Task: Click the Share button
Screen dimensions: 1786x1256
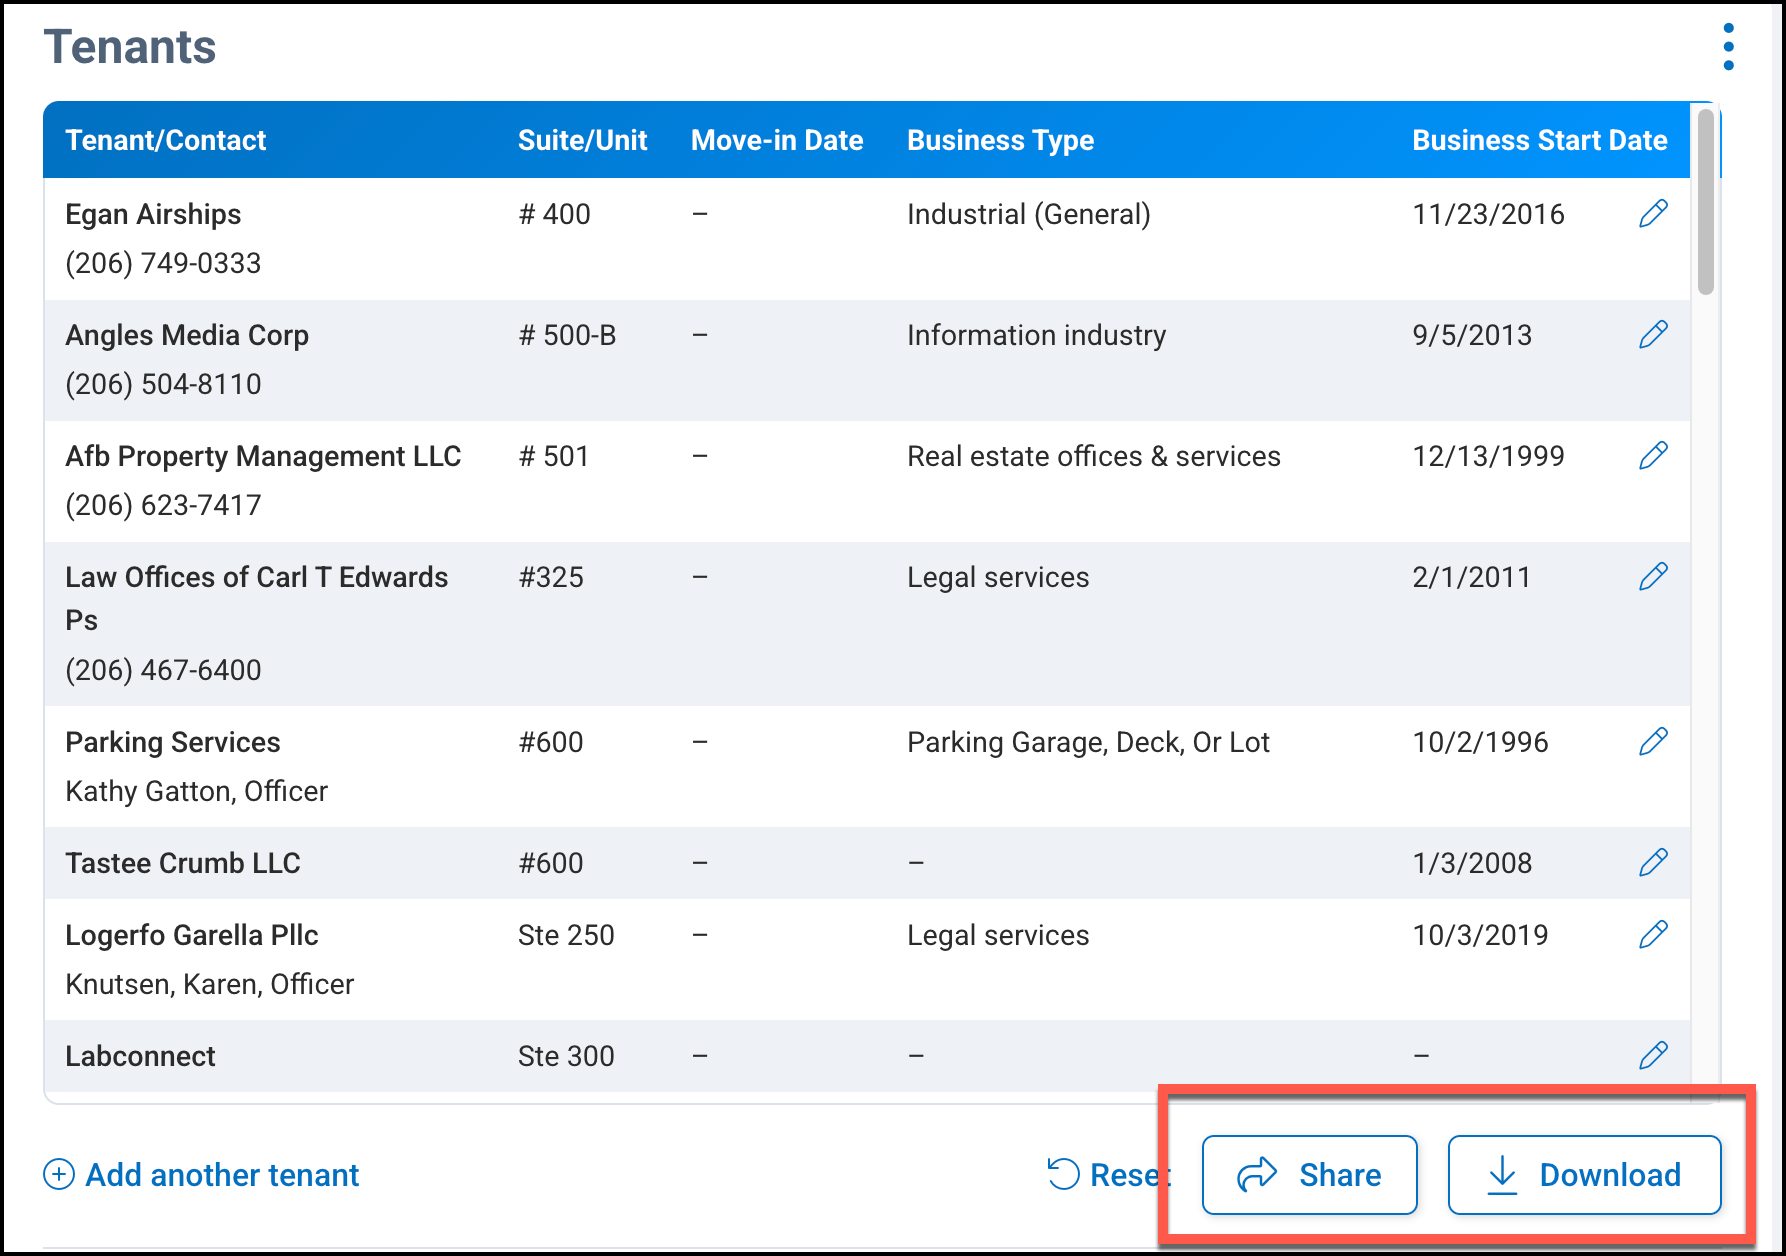Action: (x=1309, y=1175)
